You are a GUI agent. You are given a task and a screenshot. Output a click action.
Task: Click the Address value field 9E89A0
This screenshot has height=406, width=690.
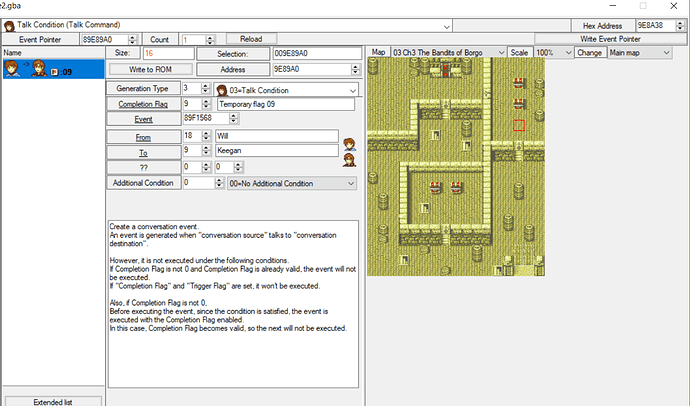pos(312,69)
